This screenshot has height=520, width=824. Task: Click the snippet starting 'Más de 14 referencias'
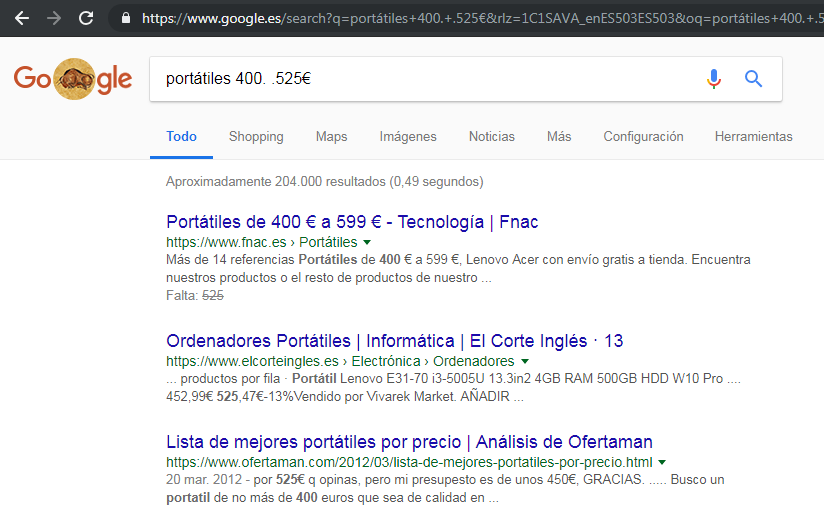point(458,268)
